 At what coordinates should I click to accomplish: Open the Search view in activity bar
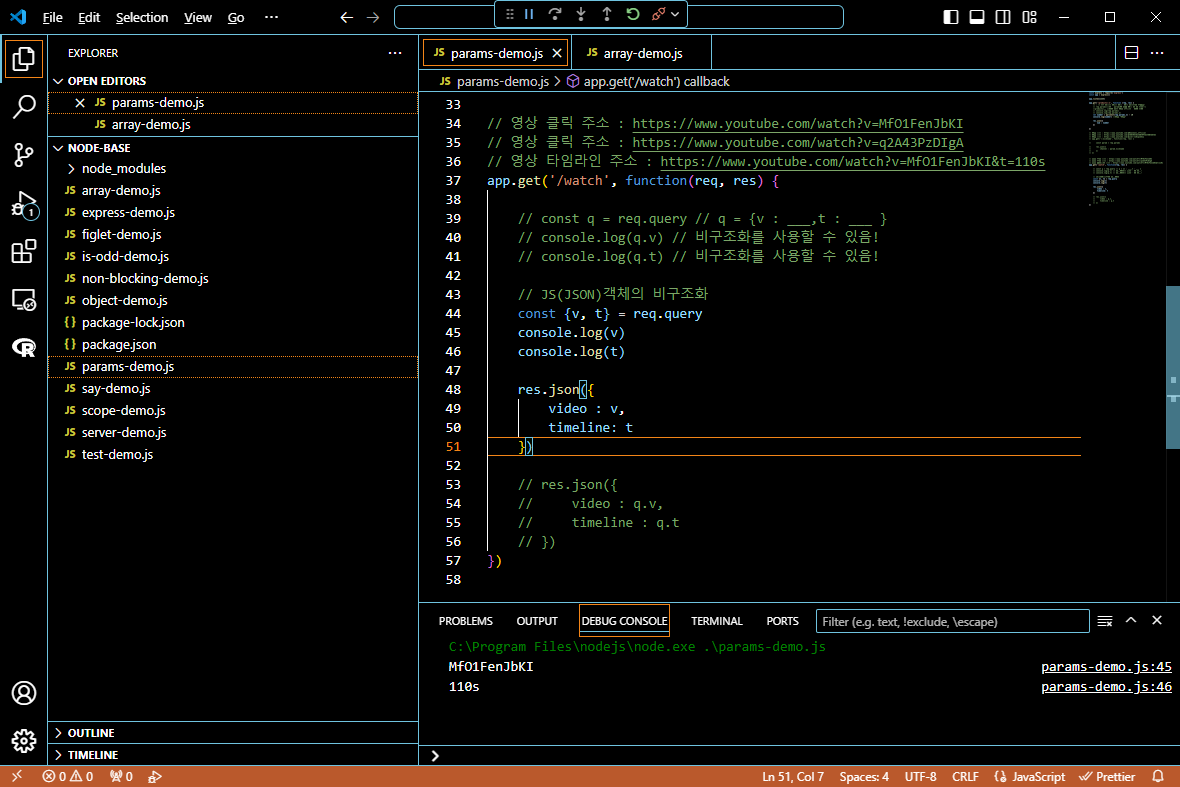click(23, 107)
